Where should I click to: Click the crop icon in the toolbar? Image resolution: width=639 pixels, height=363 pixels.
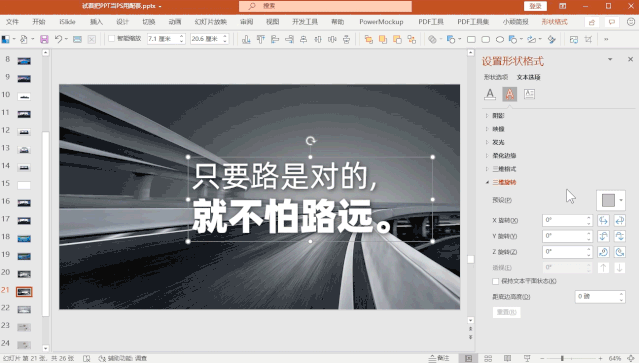click(x=588, y=40)
